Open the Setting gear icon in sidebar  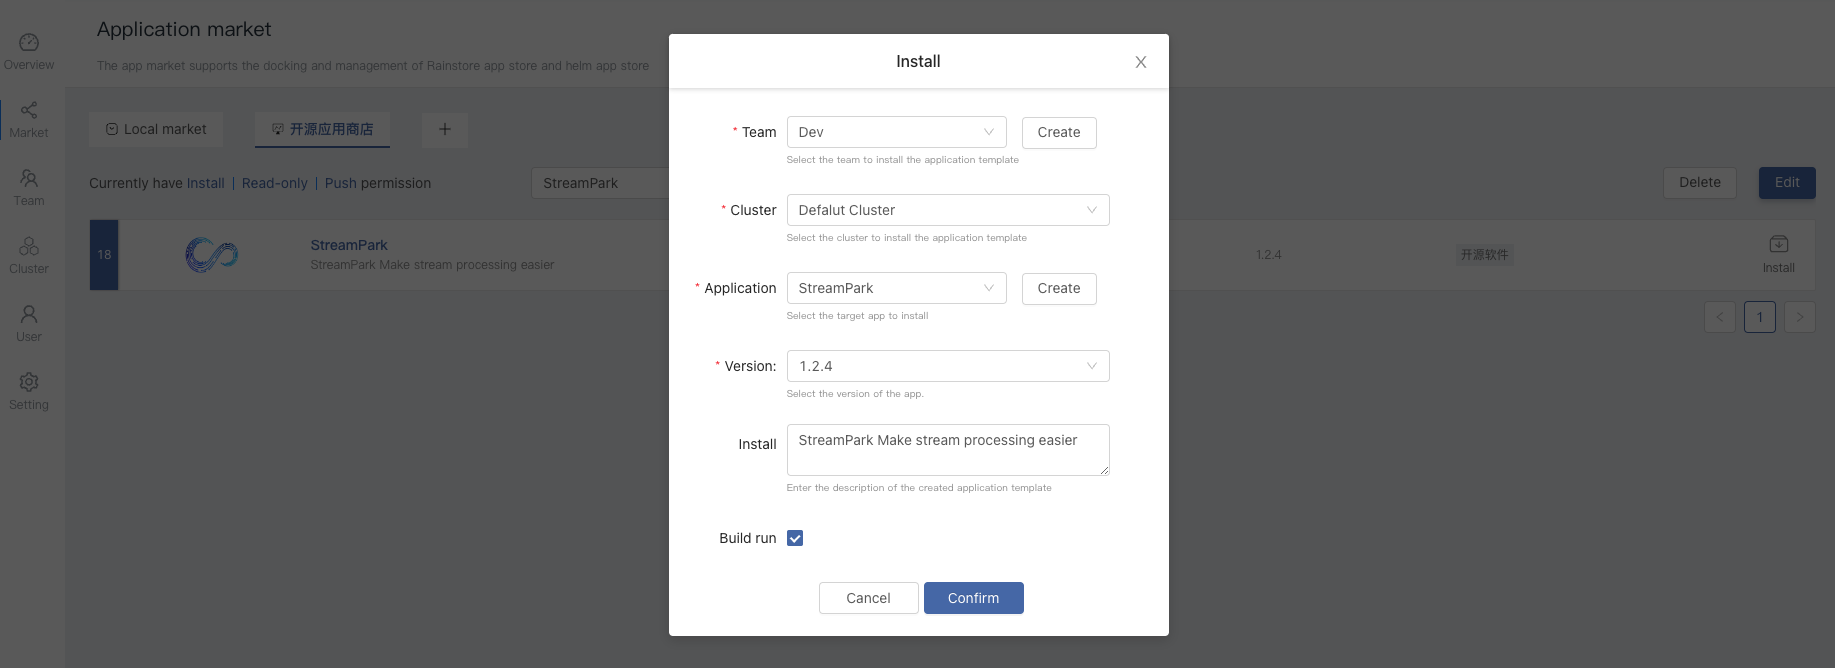pyautogui.click(x=29, y=382)
